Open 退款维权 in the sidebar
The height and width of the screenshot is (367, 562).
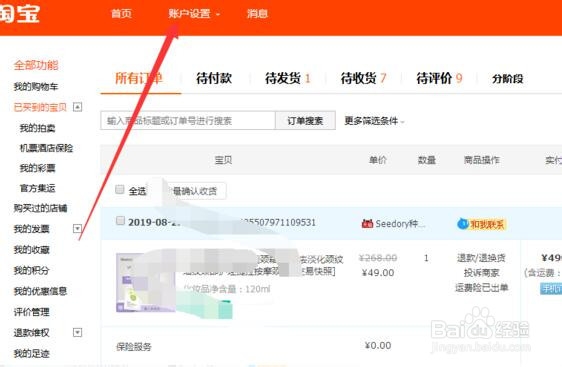pyautogui.click(x=32, y=333)
